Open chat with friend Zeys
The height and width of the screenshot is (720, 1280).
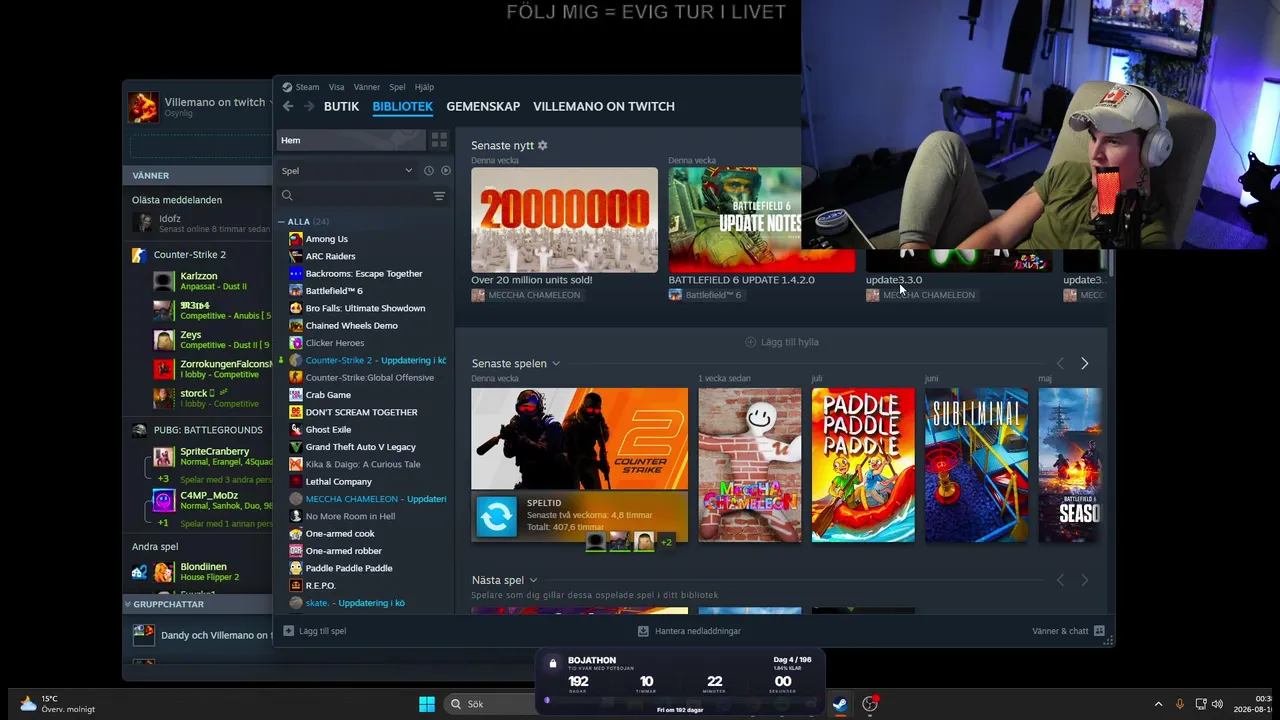click(x=212, y=340)
